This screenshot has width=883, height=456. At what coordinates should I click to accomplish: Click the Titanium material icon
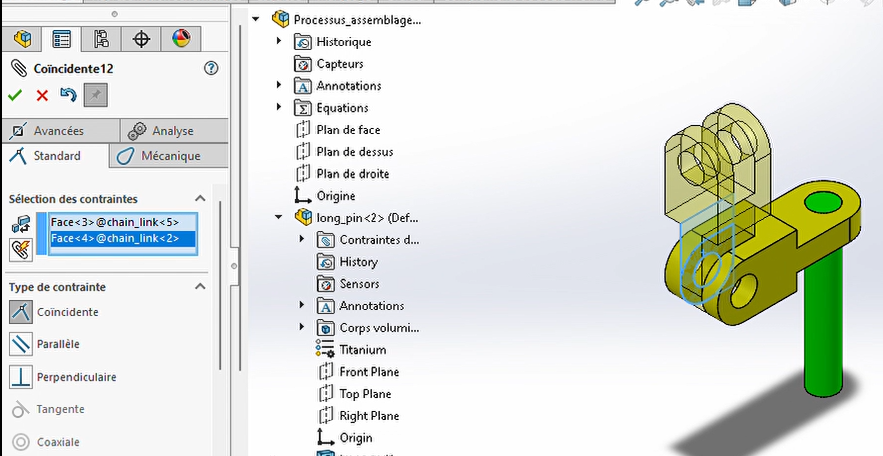click(x=325, y=349)
